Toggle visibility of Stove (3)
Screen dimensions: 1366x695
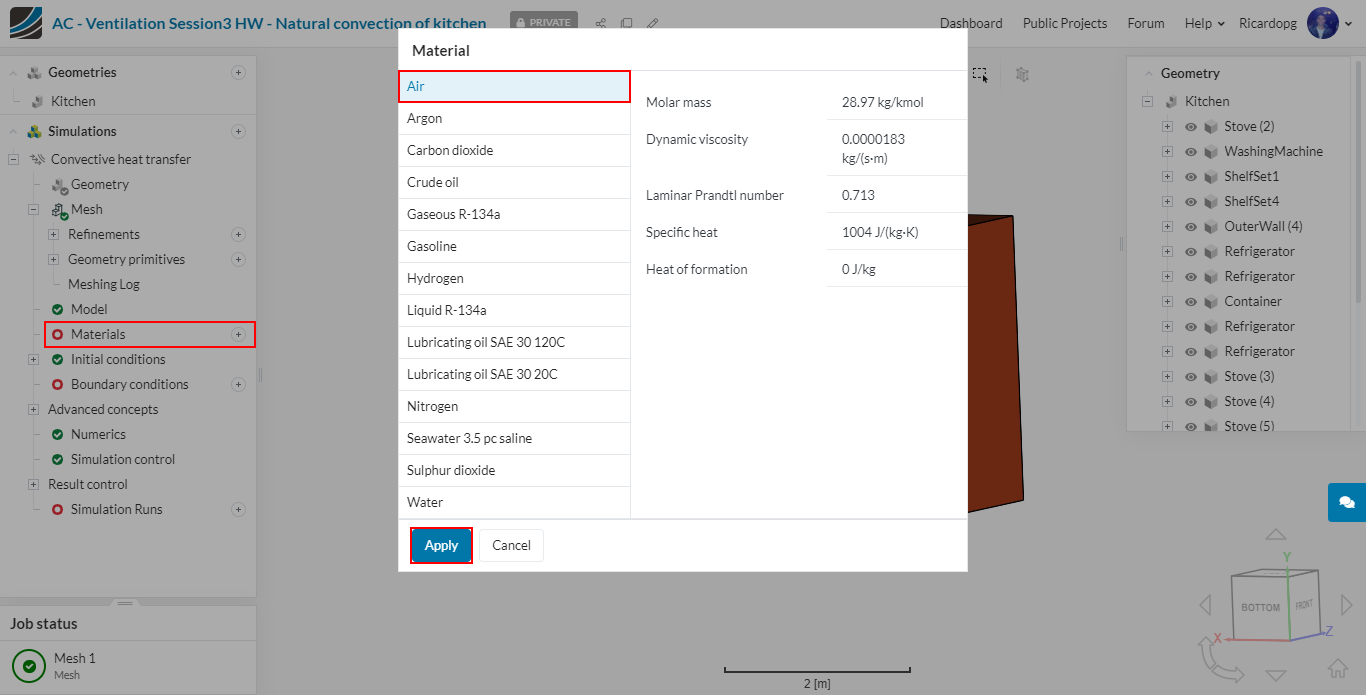(x=1191, y=376)
